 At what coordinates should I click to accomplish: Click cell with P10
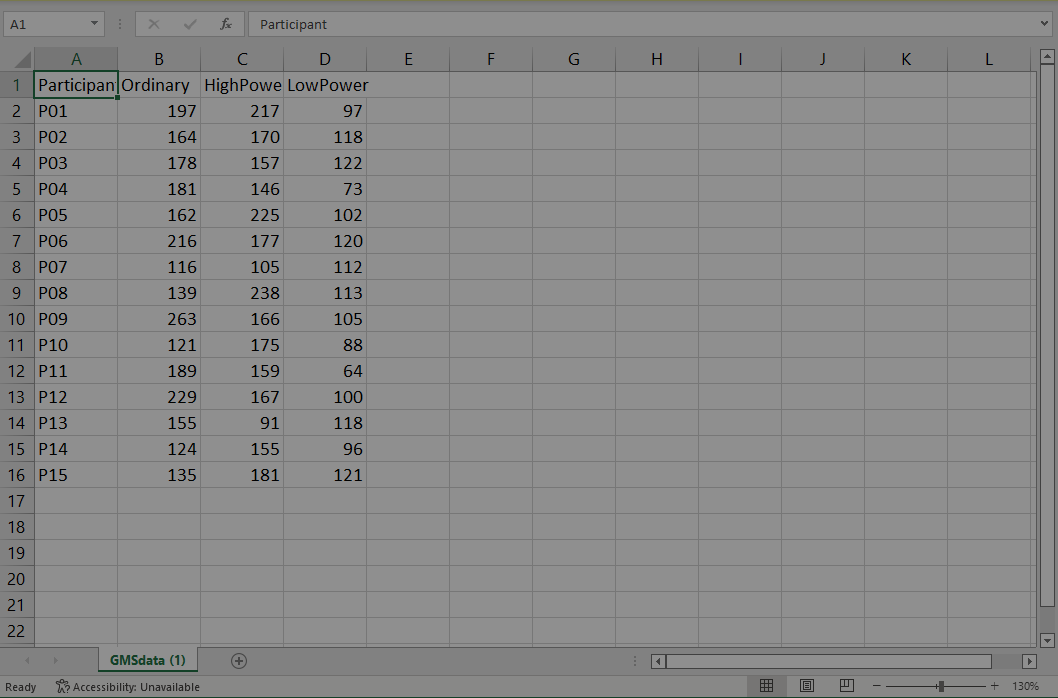point(76,345)
